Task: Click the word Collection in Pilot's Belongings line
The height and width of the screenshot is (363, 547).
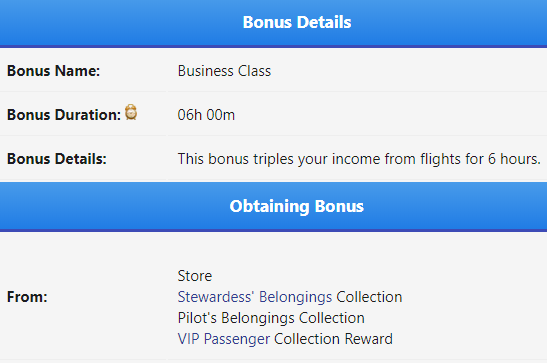Action: click(x=332, y=318)
